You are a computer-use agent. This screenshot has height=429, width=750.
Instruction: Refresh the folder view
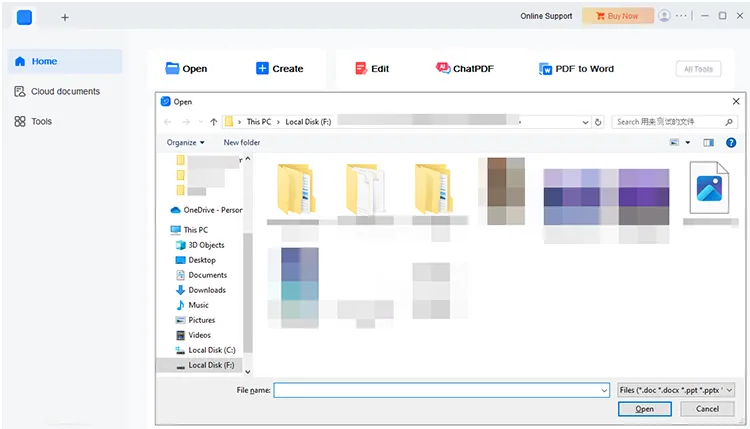598,122
